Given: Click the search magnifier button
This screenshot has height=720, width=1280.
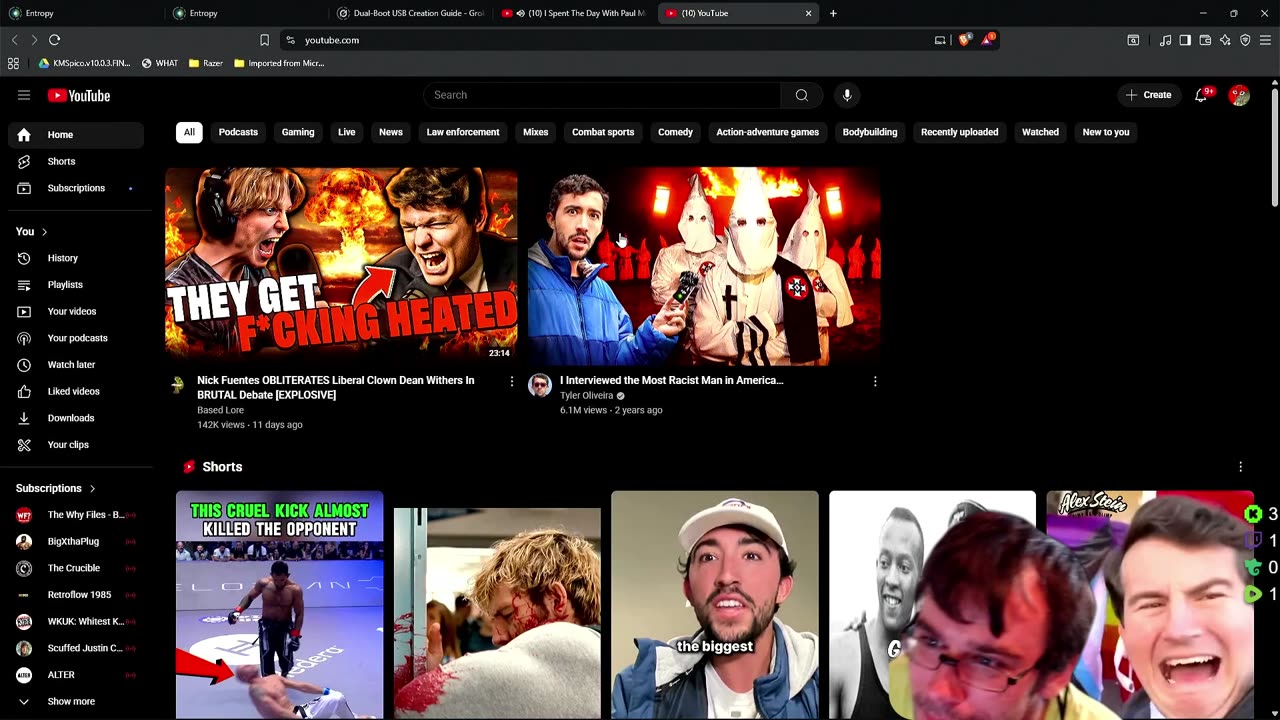Looking at the screenshot, I should pyautogui.click(x=801, y=95).
